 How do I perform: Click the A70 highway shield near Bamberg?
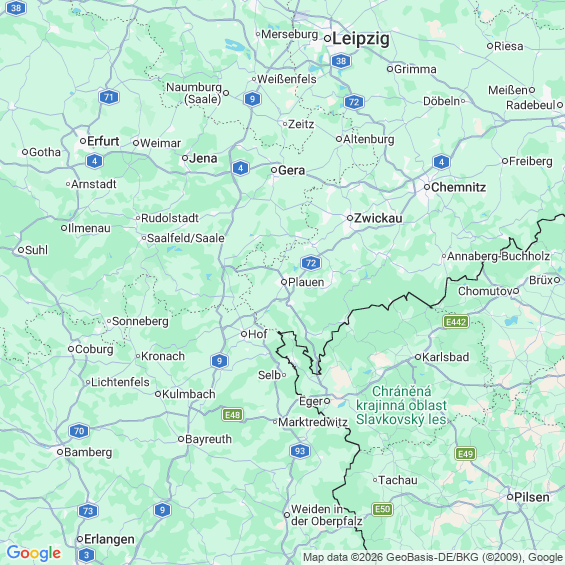[79, 431]
